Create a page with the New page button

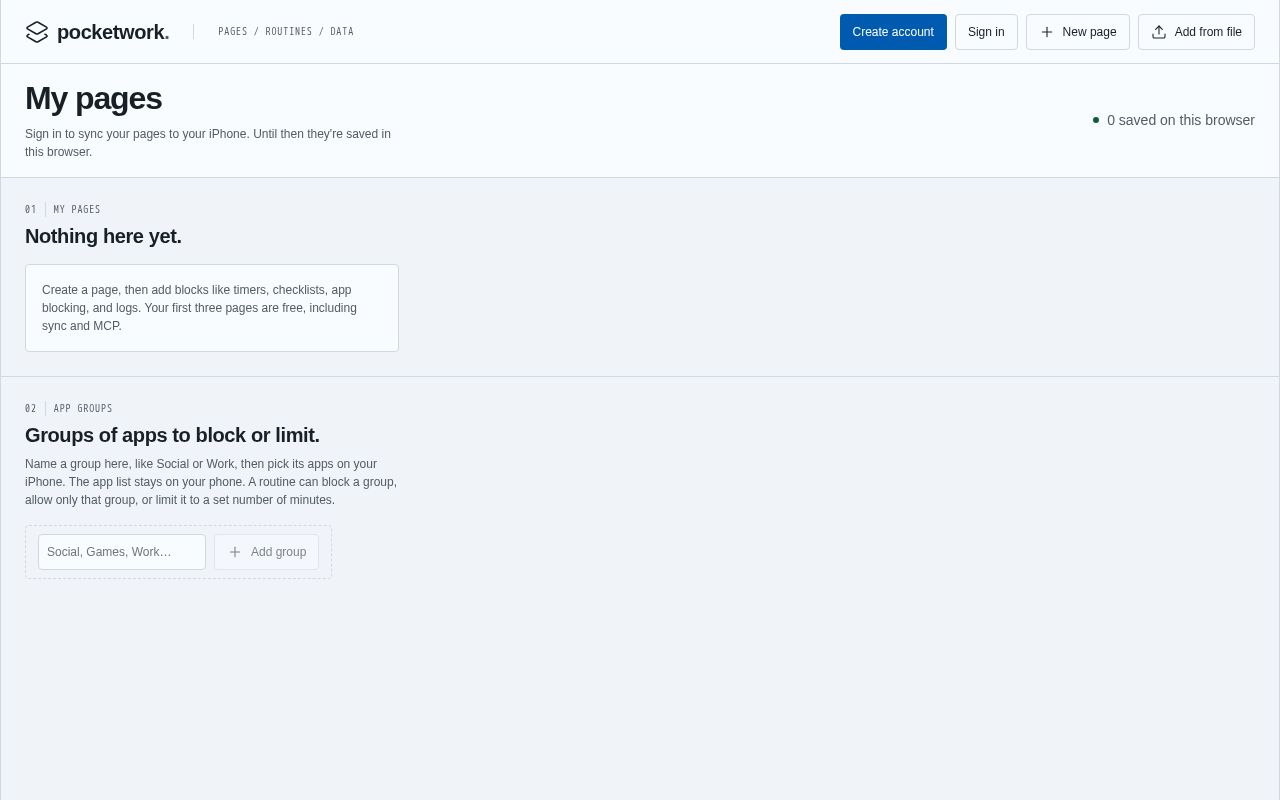1078,32
